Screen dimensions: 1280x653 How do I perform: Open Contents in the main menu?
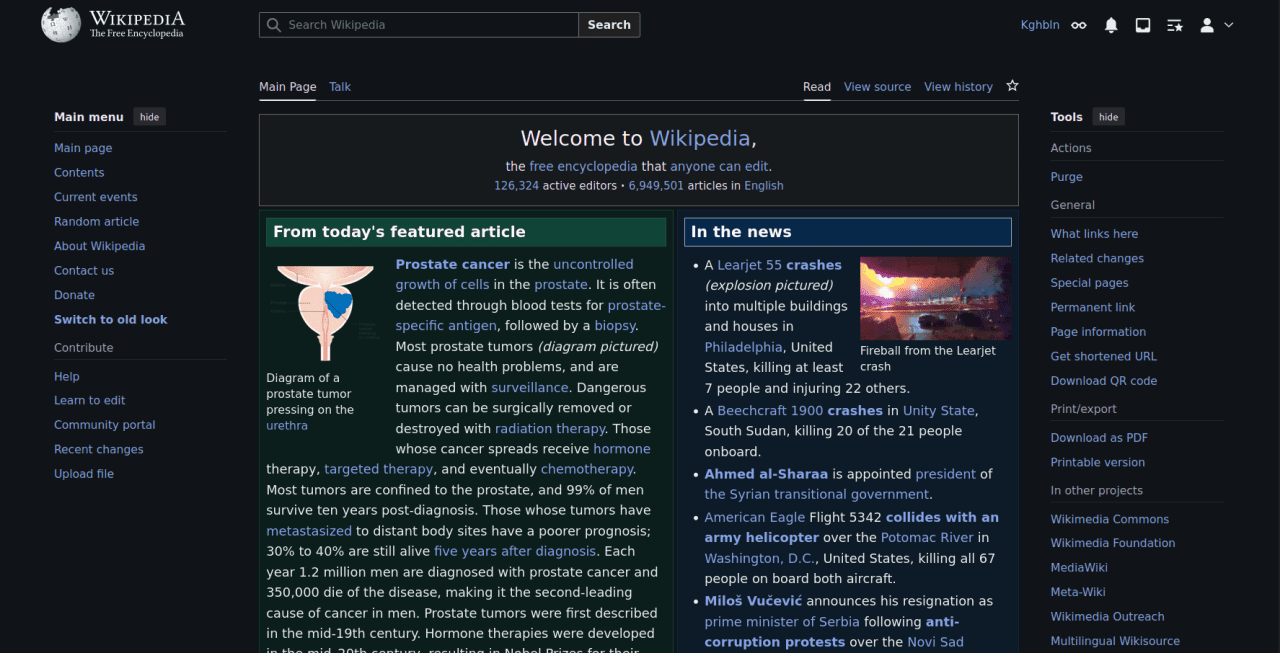click(x=79, y=173)
